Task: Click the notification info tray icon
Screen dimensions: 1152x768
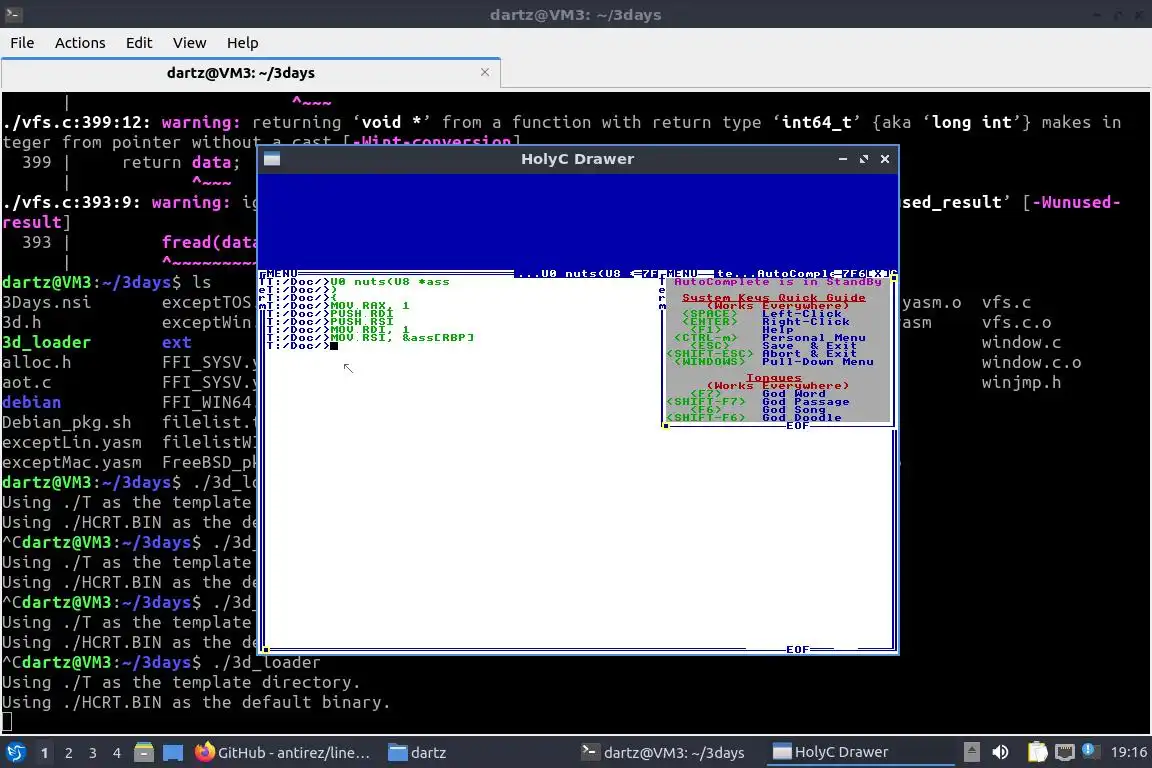Action: [x=1090, y=751]
